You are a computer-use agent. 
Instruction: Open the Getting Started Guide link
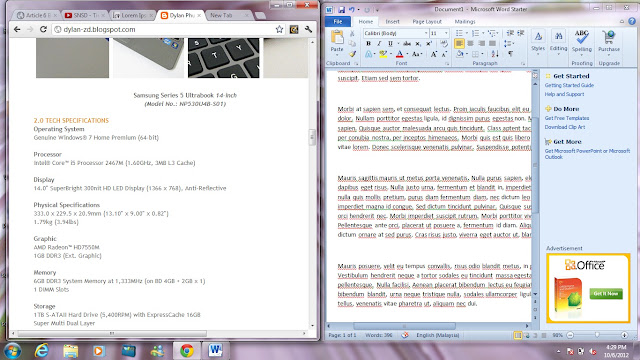click(x=569, y=85)
